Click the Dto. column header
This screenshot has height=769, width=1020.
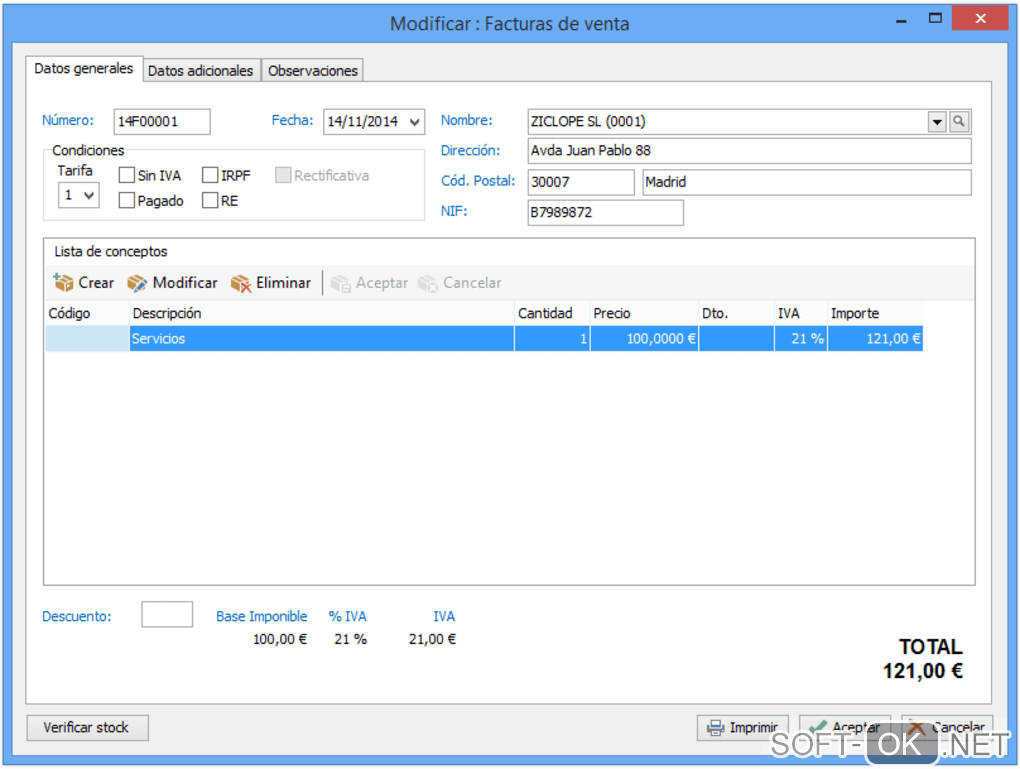pos(737,314)
